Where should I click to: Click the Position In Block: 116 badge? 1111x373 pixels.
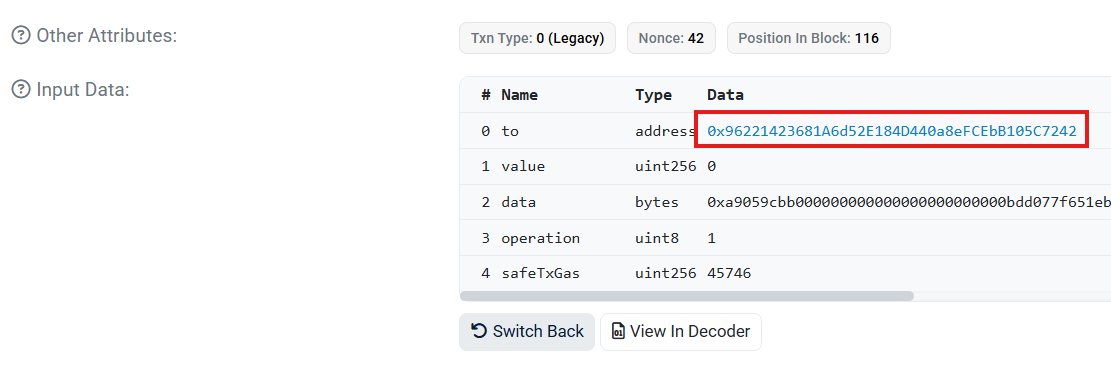pyautogui.click(x=808, y=38)
